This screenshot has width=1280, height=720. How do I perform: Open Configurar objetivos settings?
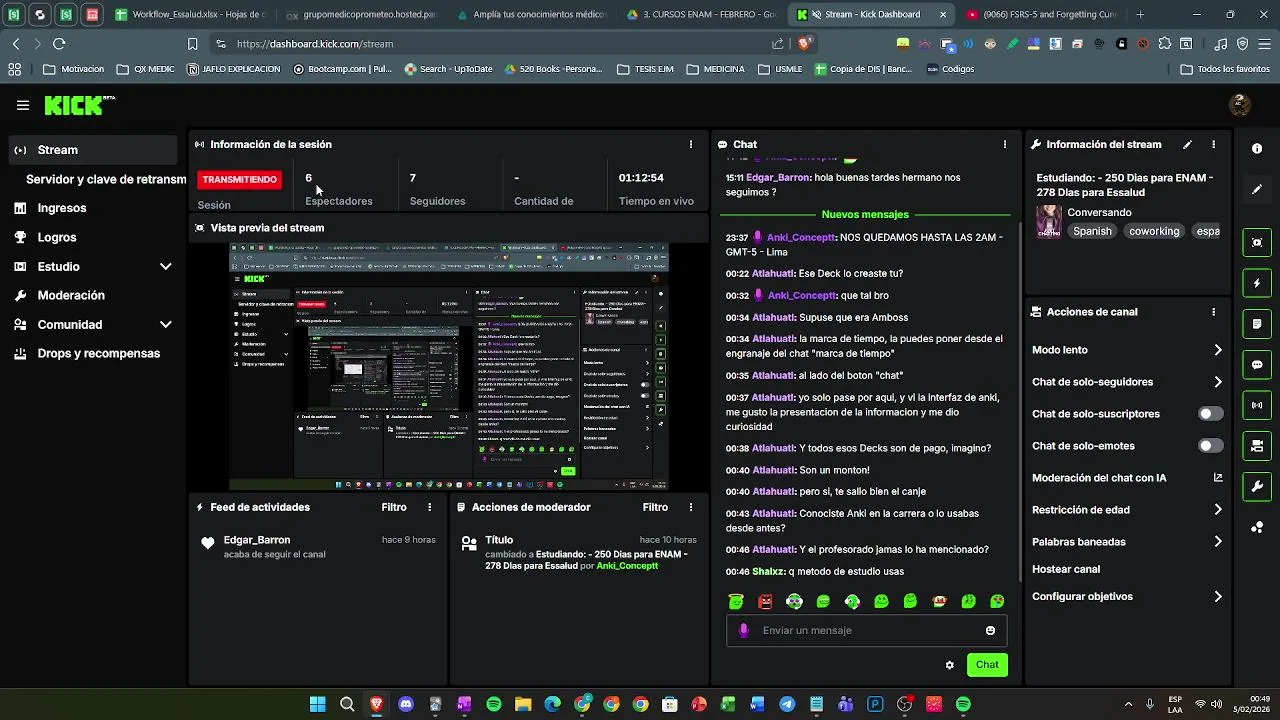(x=1127, y=597)
